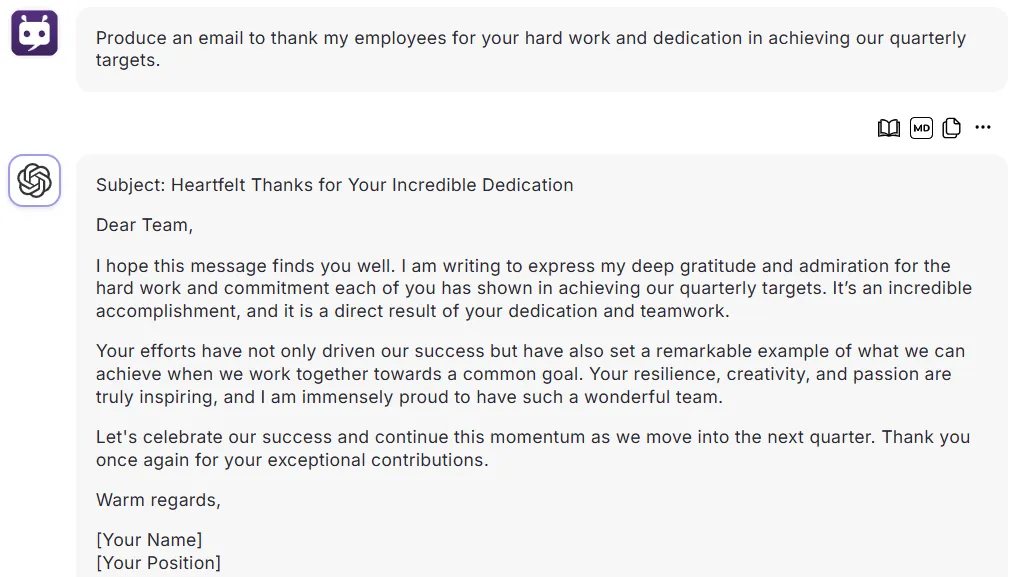Click the 'Dear Team,' greeting line
This screenshot has height=577, width=1019.
[144, 225]
